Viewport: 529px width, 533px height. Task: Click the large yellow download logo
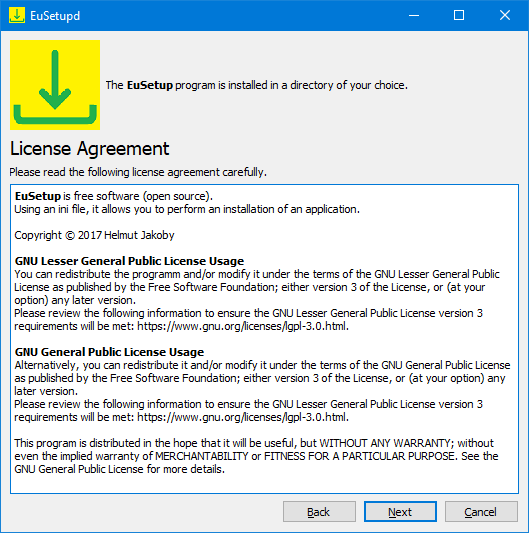55,85
